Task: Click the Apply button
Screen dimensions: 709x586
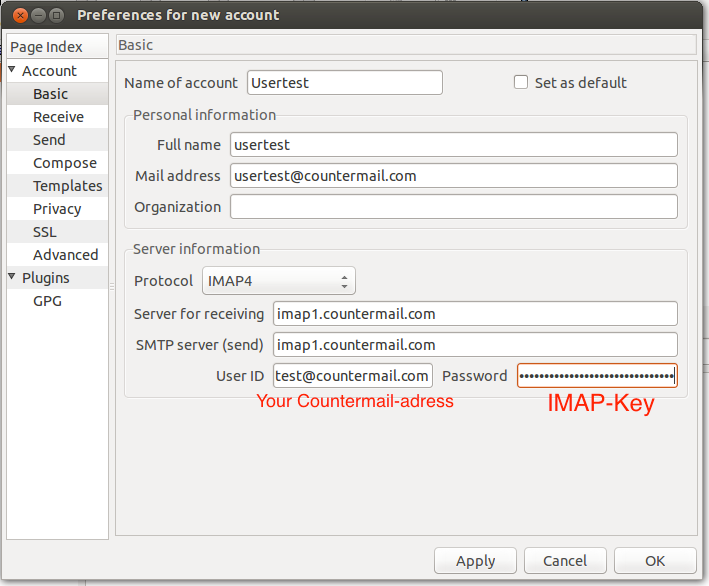Action: coord(475,561)
